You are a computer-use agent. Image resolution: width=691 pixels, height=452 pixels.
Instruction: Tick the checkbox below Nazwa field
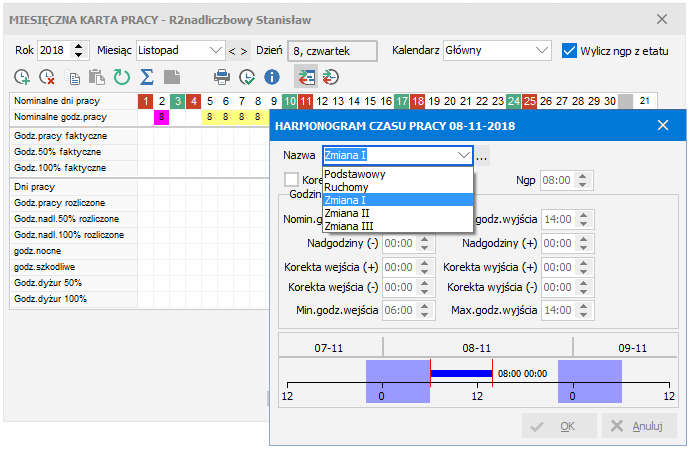click(292, 179)
